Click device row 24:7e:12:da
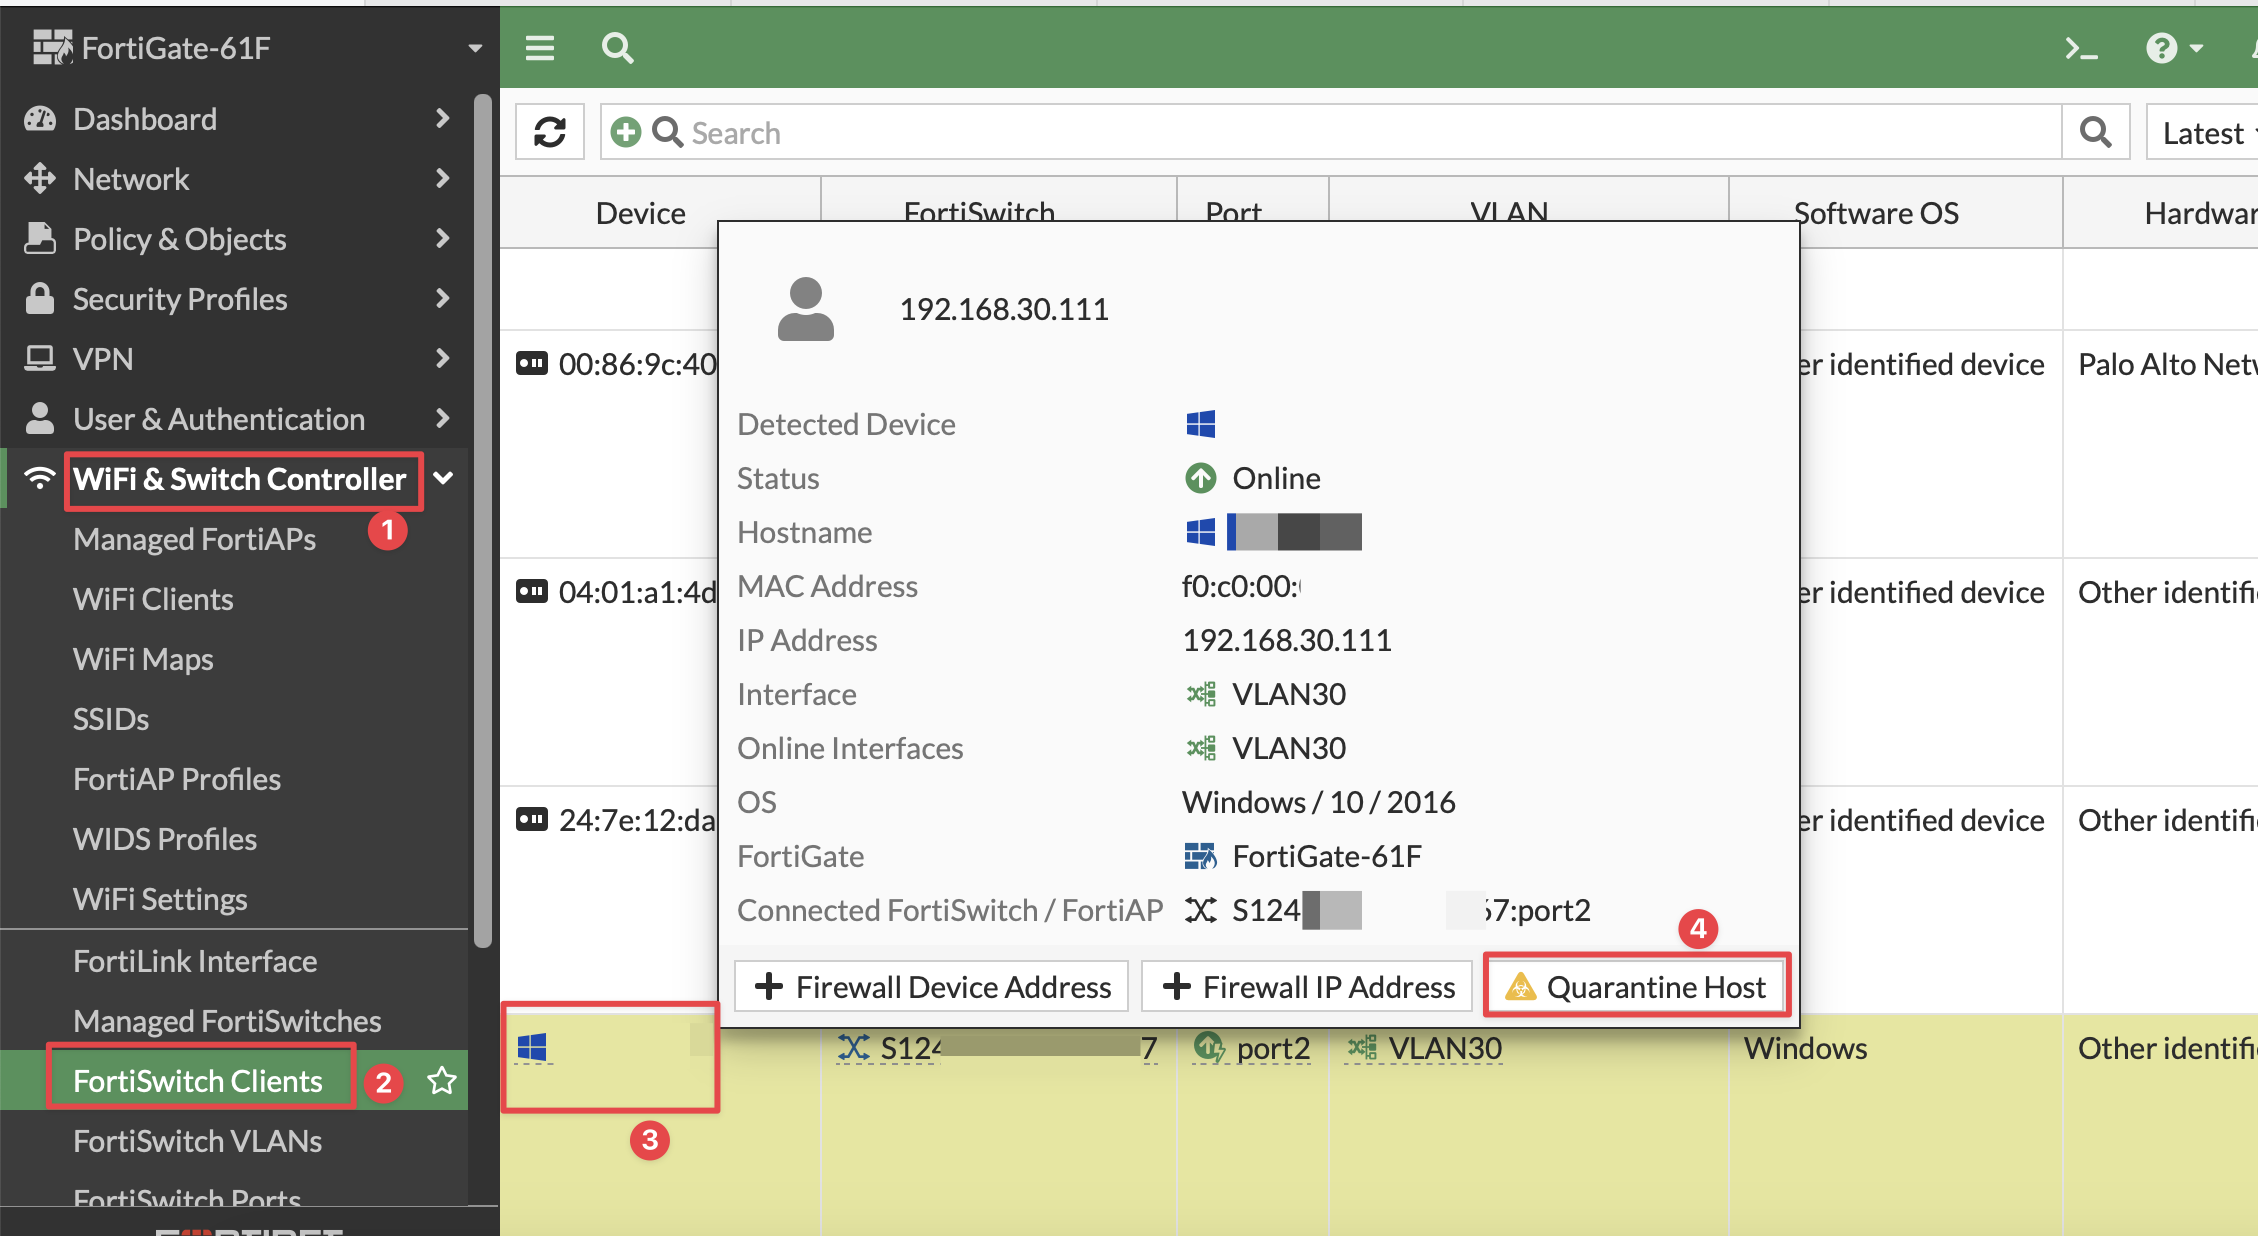The height and width of the screenshot is (1236, 2258). [x=617, y=820]
